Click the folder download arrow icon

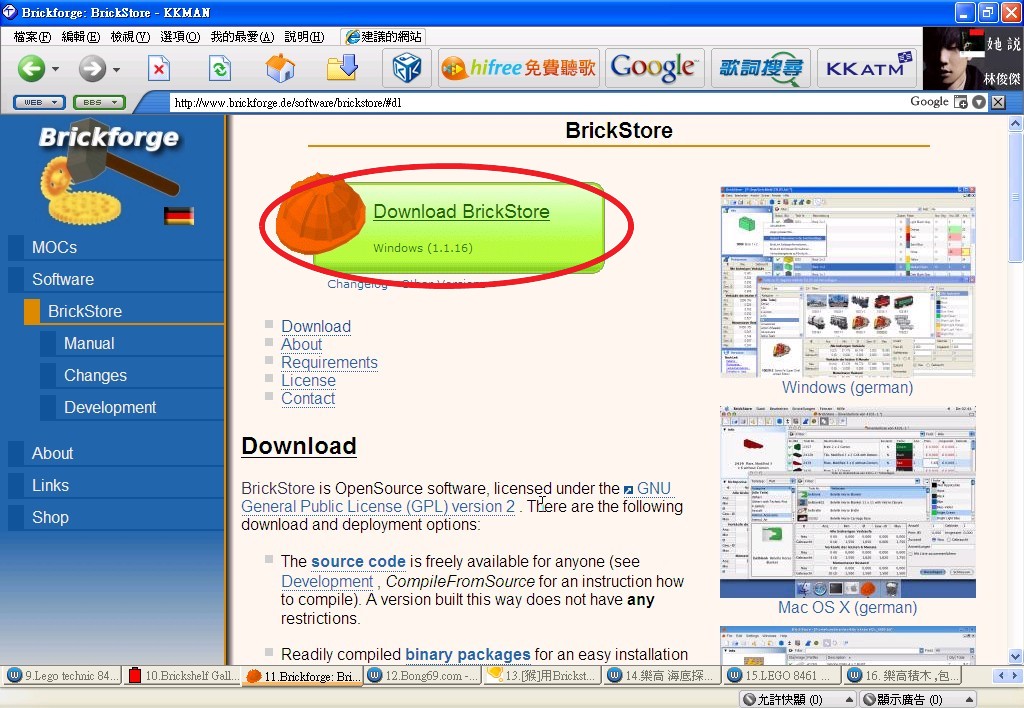[342, 67]
